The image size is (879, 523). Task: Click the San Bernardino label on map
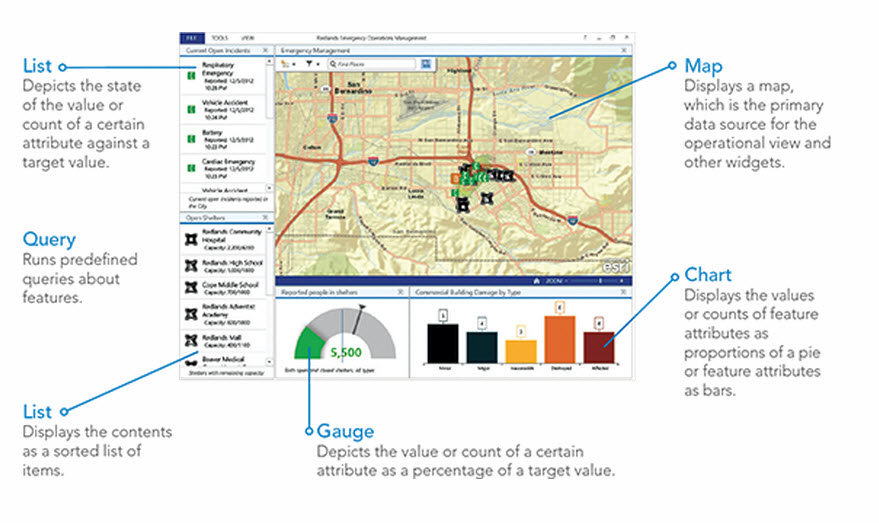click(x=353, y=87)
